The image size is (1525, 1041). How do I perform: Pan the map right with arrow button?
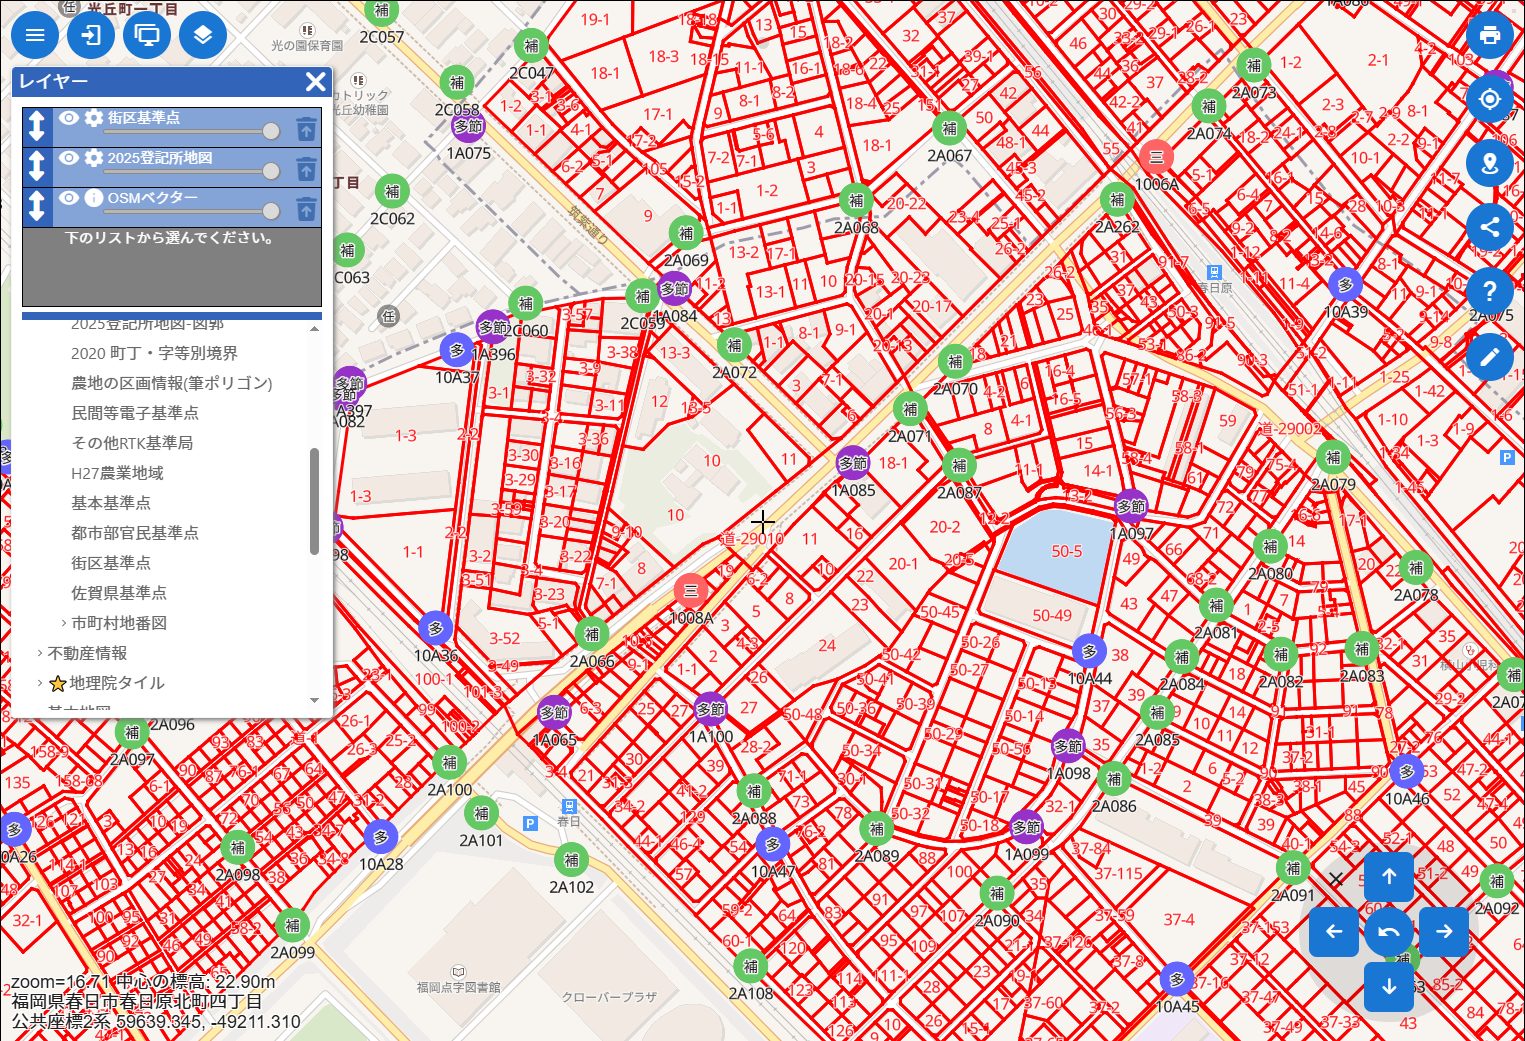[x=1443, y=932]
